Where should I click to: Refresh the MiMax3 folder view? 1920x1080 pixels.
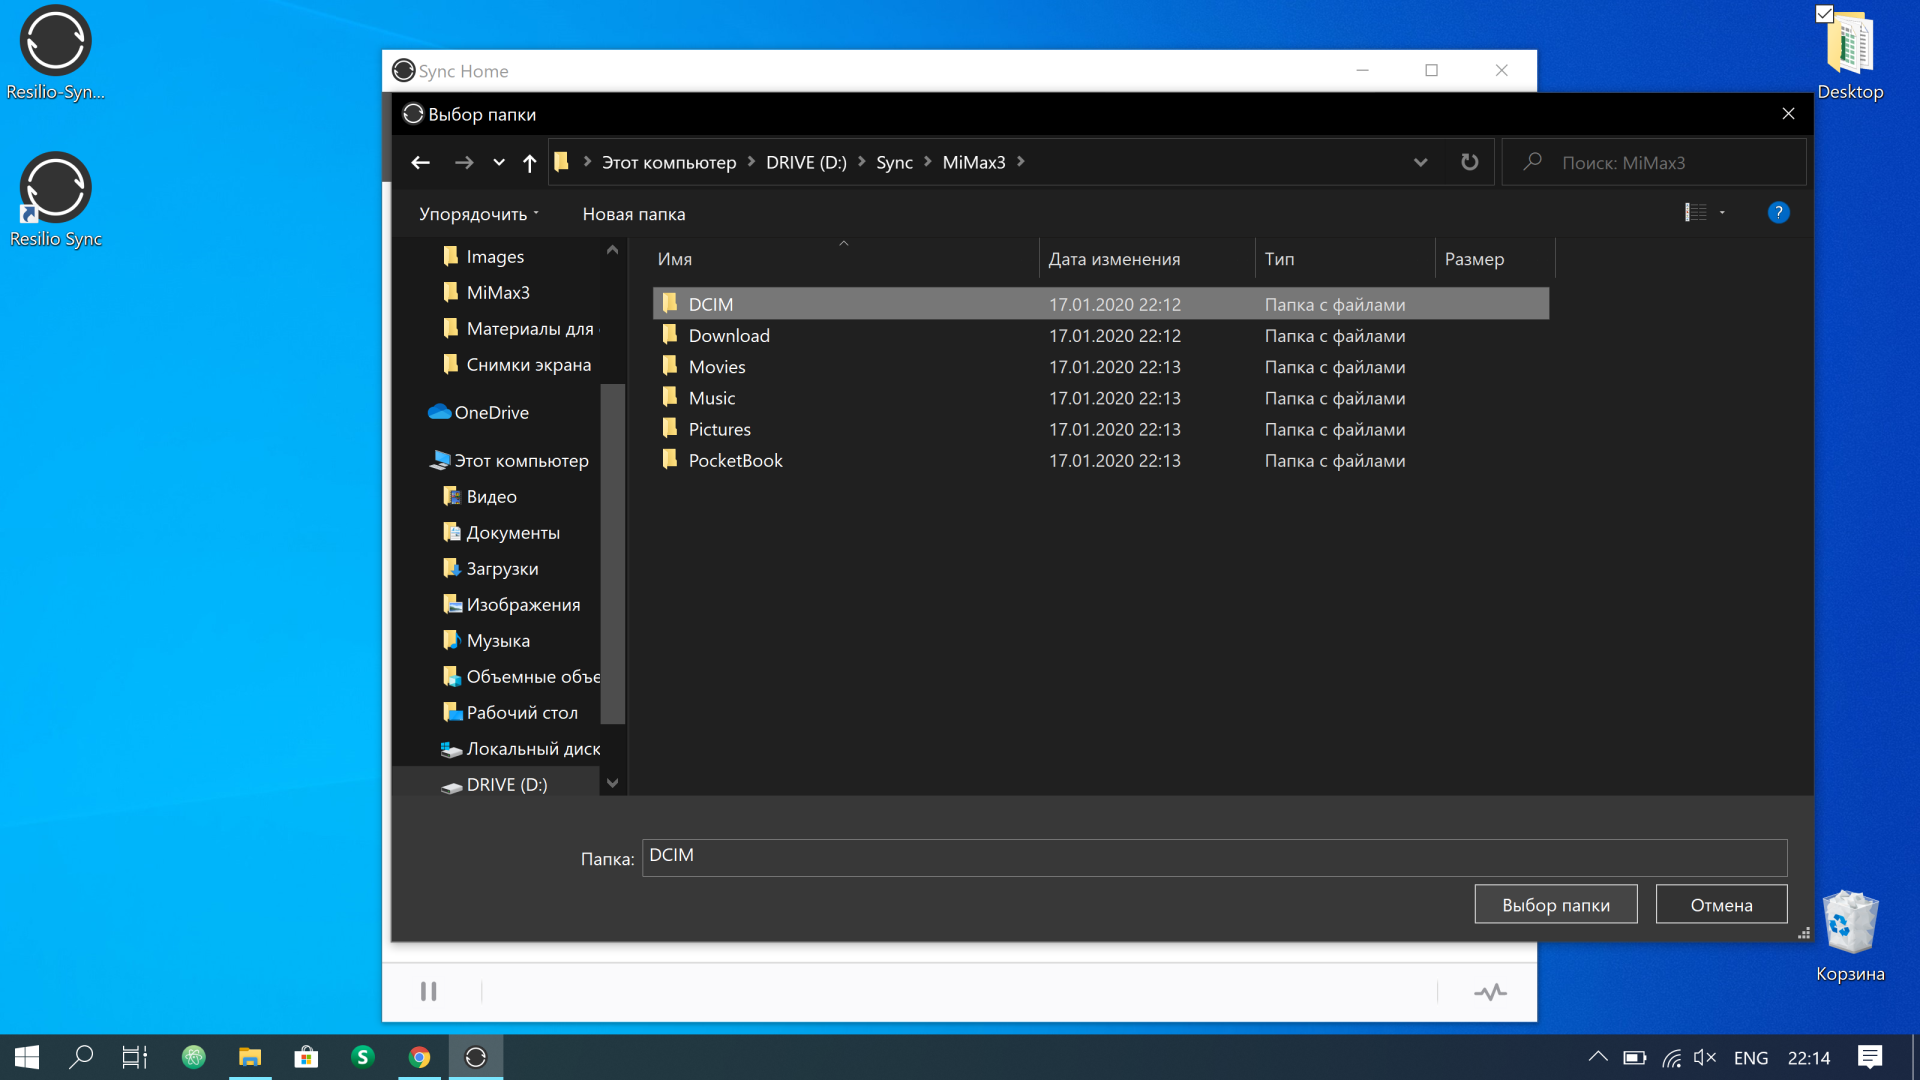tap(1469, 162)
